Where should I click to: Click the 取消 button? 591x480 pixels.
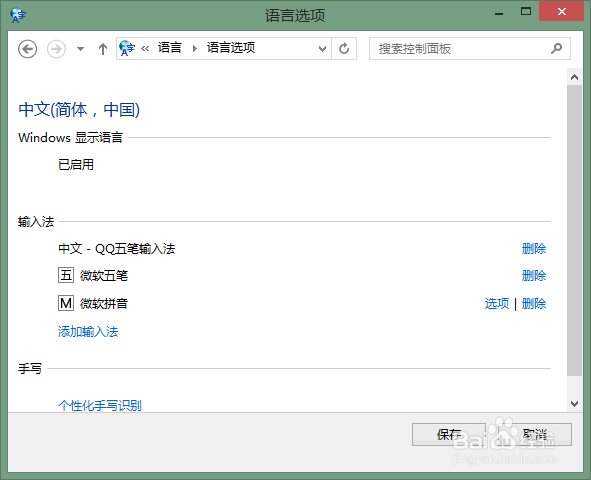click(x=535, y=434)
